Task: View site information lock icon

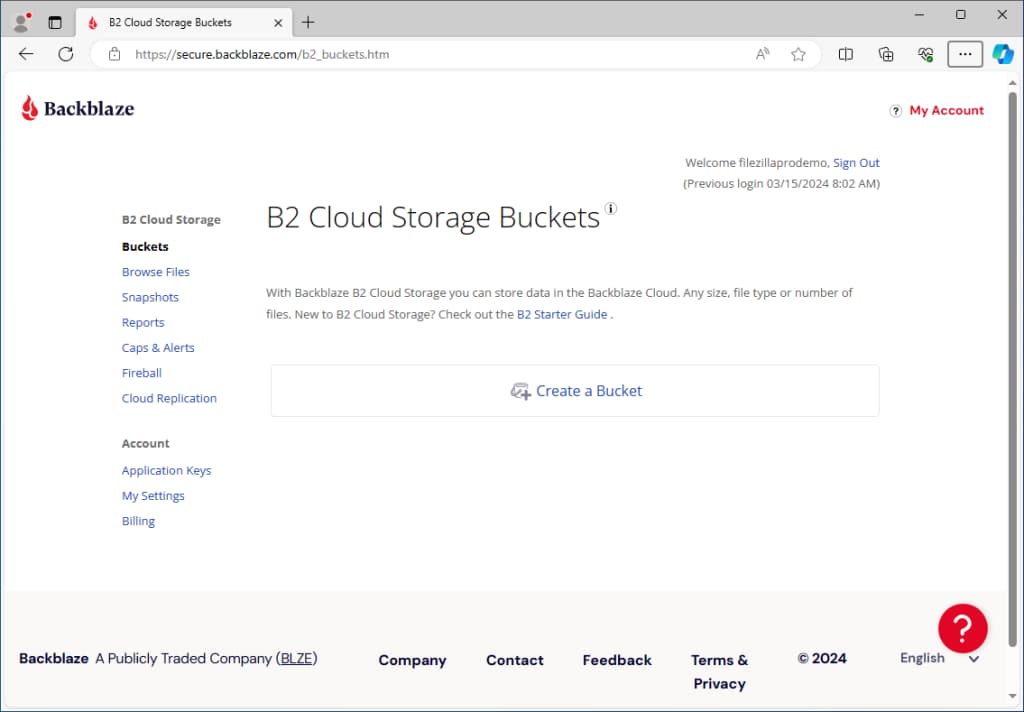Action: pyautogui.click(x=114, y=54)
